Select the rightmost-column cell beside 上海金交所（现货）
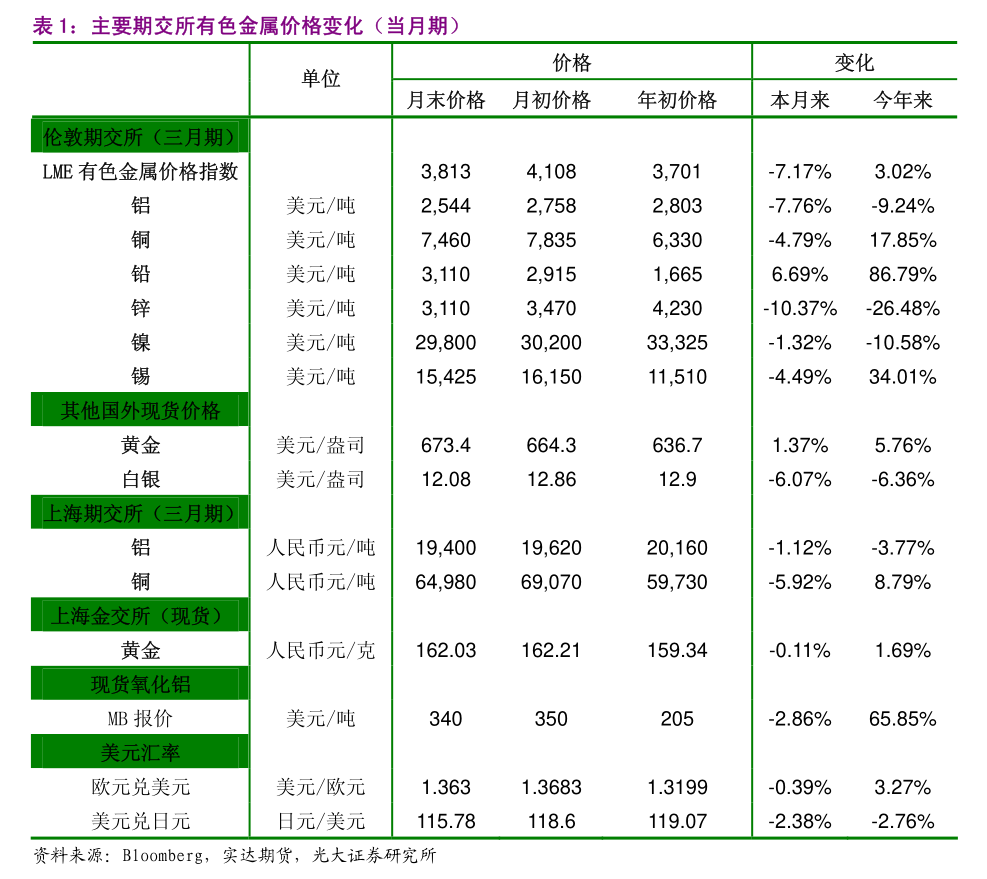Viewport: 987px width, 879px height. tap(855, 615)
